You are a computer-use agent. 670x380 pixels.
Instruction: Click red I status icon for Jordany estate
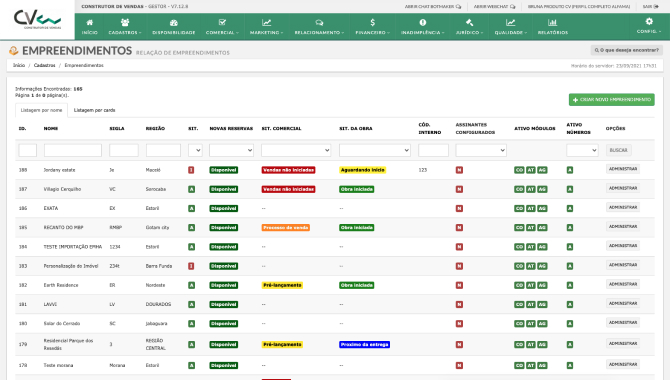(x=191, y=170)
